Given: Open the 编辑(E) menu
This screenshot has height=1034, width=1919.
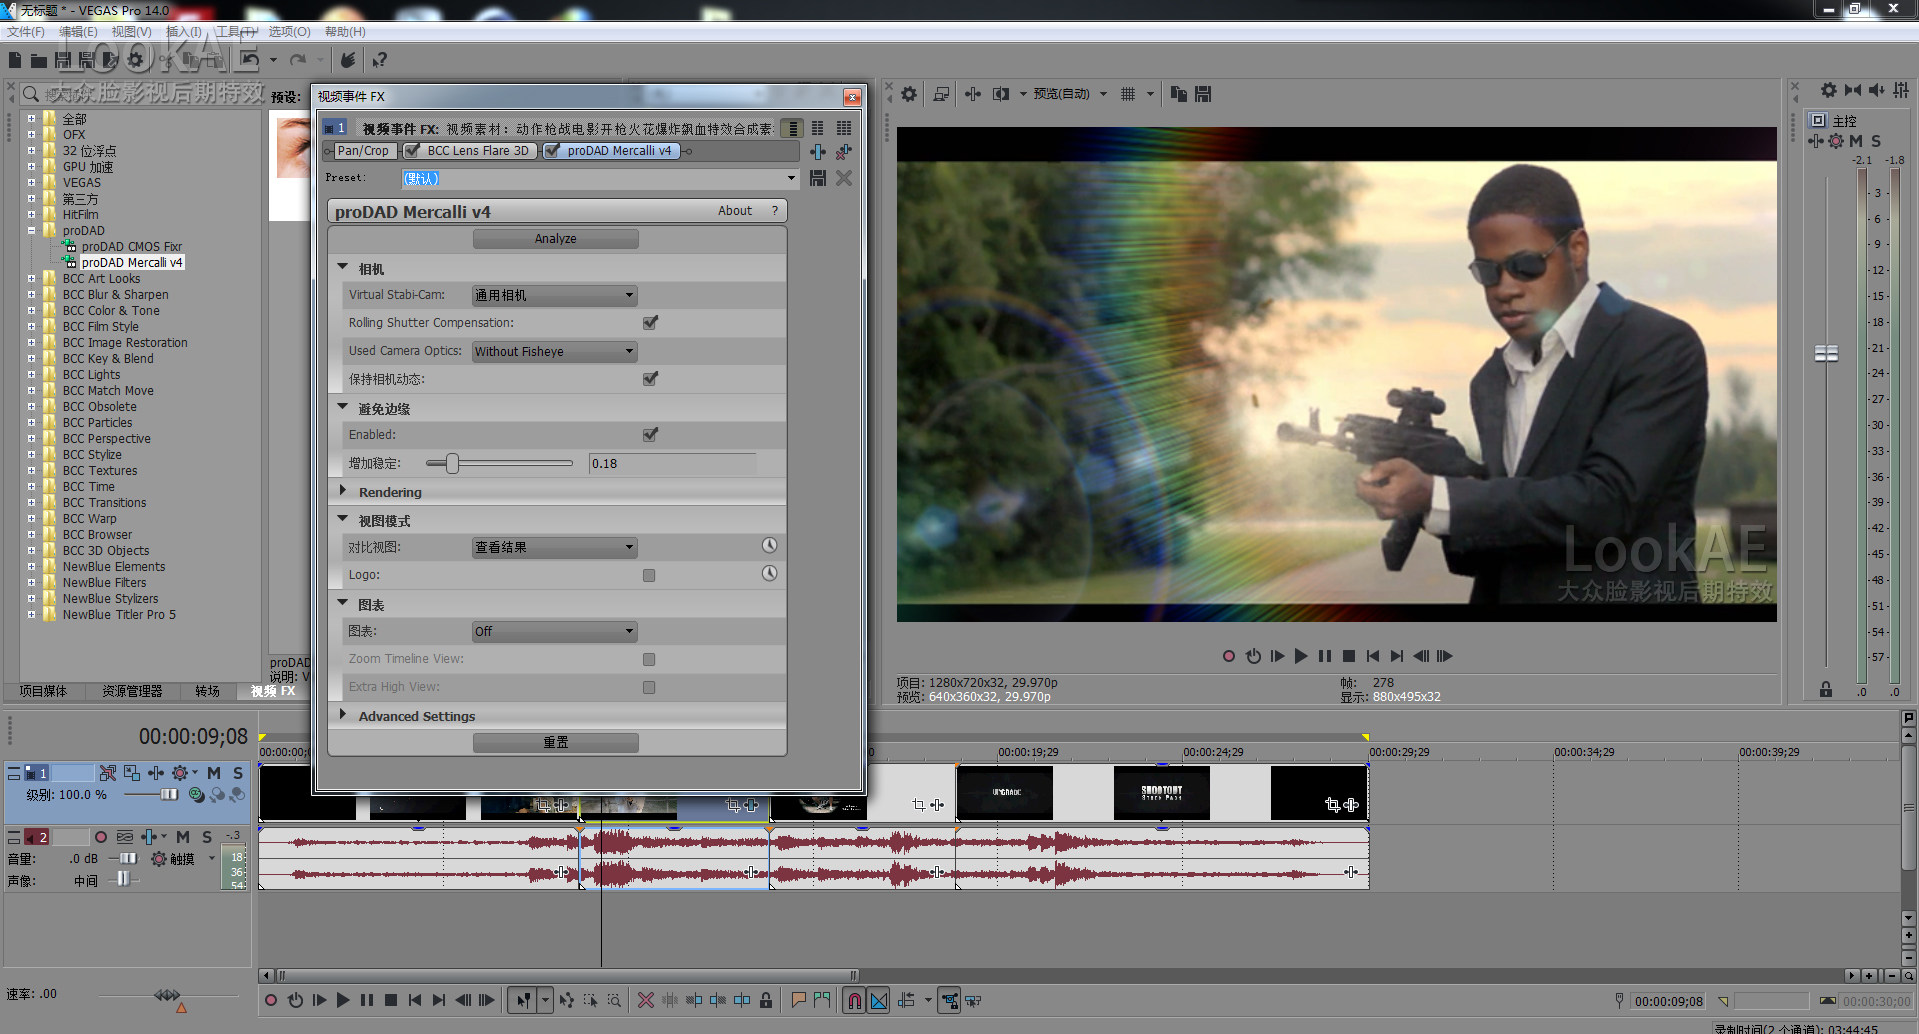Looking at the screenshot, I should pyautogui.click(x=78, y=32).
